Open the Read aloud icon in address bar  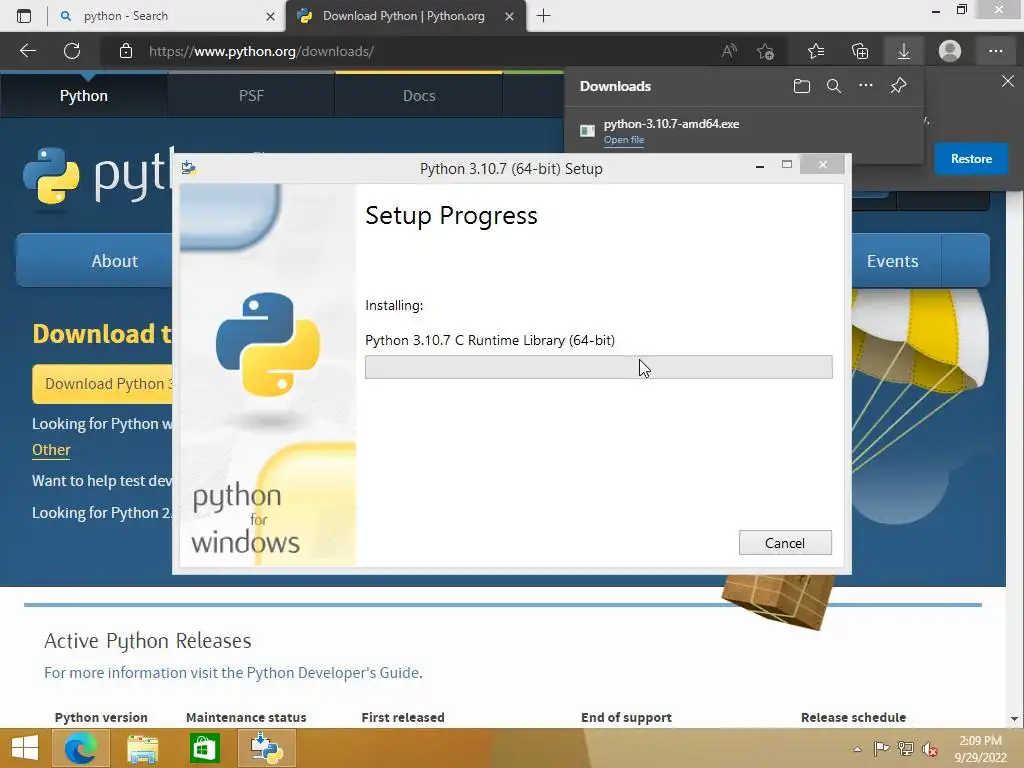click(x=729, y=51)
